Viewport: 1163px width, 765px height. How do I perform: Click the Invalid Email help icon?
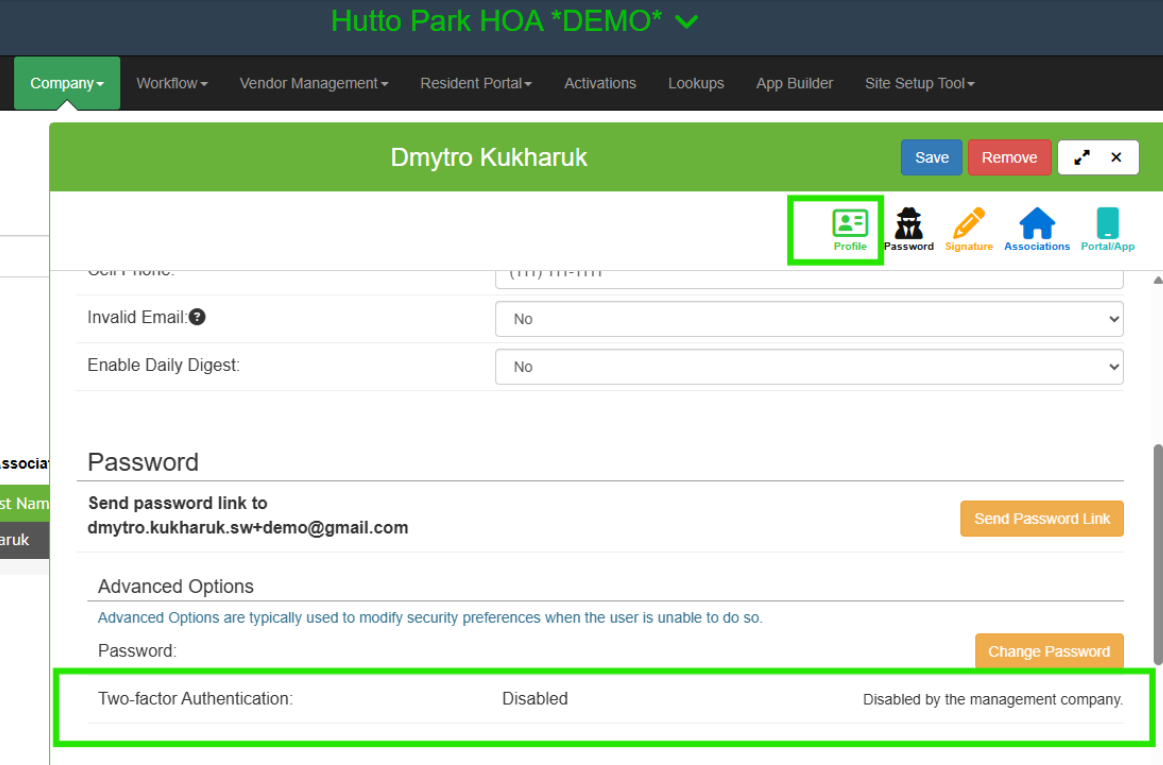pyautogui.click(x=197, y=317)
